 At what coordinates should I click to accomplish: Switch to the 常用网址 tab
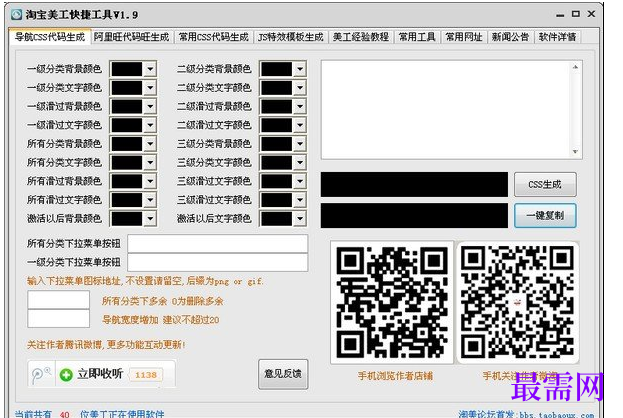click(x=463, y=37)
